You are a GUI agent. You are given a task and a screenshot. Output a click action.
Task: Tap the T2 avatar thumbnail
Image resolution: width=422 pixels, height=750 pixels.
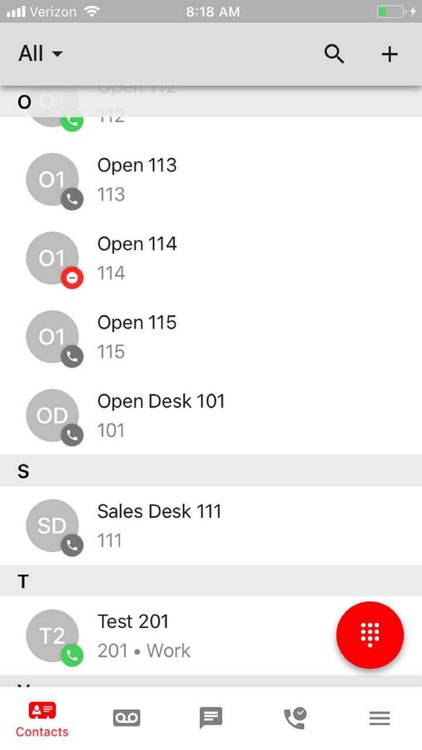52,636
